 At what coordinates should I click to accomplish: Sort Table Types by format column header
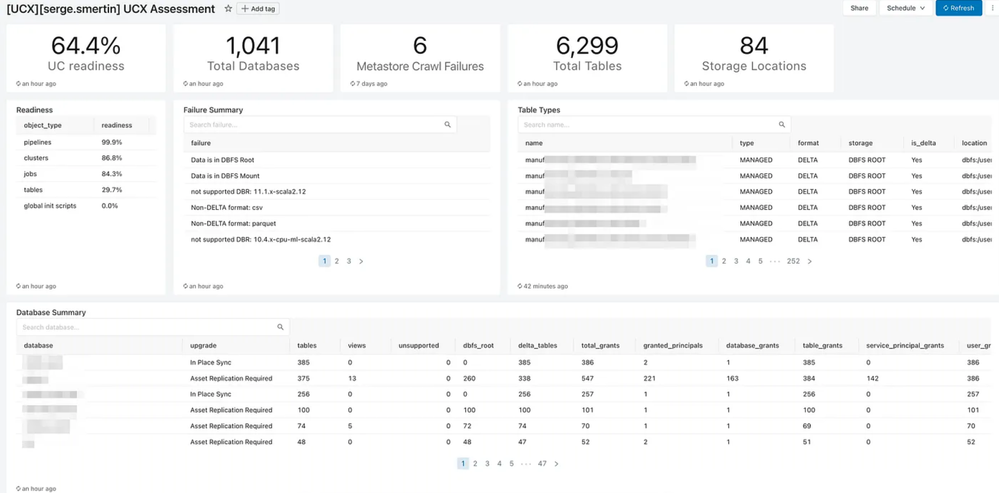pyautogui.click(x=816, y=143)
